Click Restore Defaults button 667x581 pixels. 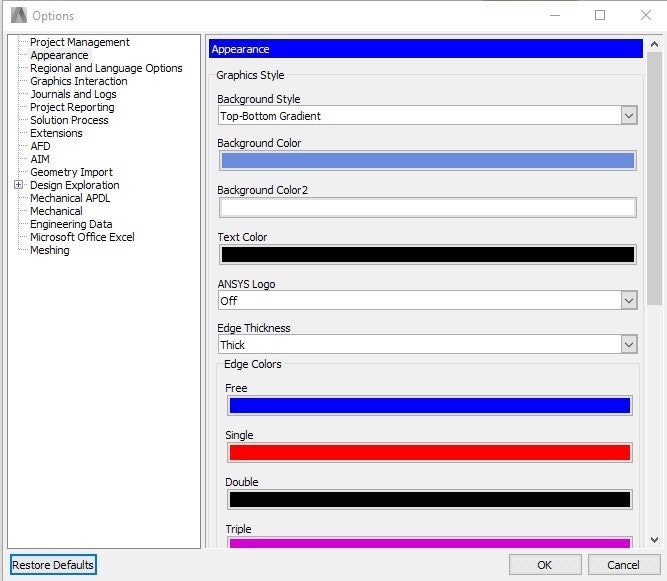pyautogui.click(x=53, y=565)
